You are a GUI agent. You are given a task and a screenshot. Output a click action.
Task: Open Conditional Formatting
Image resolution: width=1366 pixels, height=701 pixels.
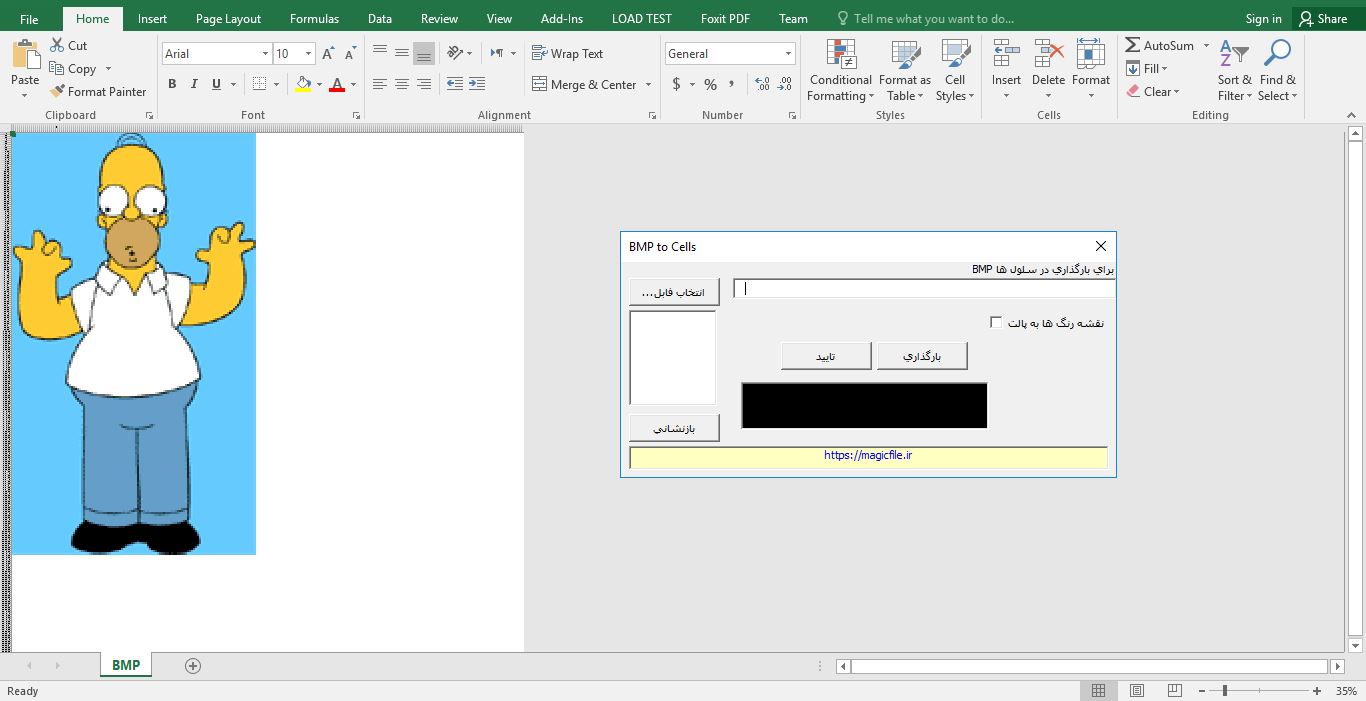tap(841, 70)
